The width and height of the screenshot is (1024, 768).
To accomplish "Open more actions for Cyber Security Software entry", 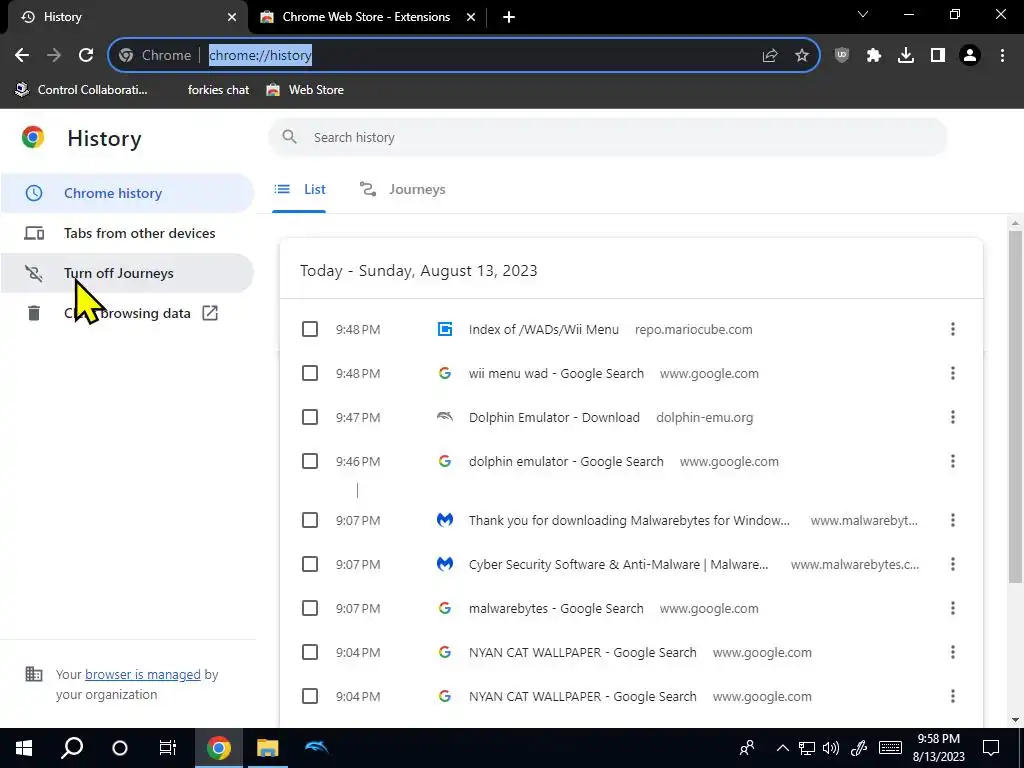I will tap(953, 564).
